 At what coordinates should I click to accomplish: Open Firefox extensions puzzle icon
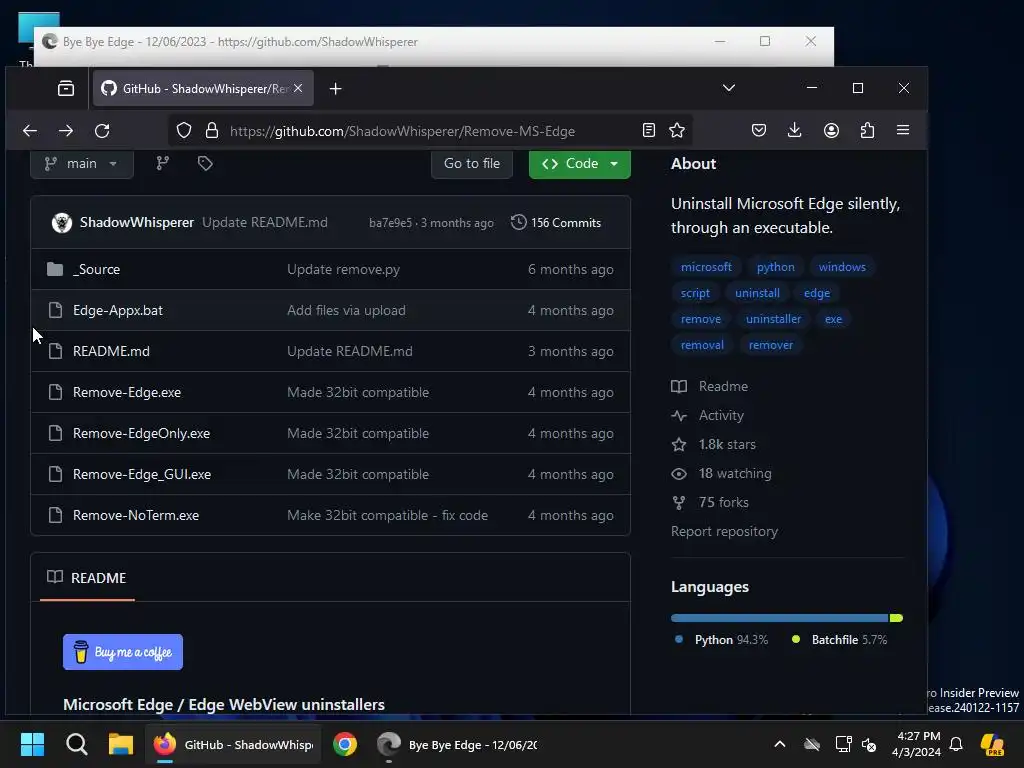point(867,130)
